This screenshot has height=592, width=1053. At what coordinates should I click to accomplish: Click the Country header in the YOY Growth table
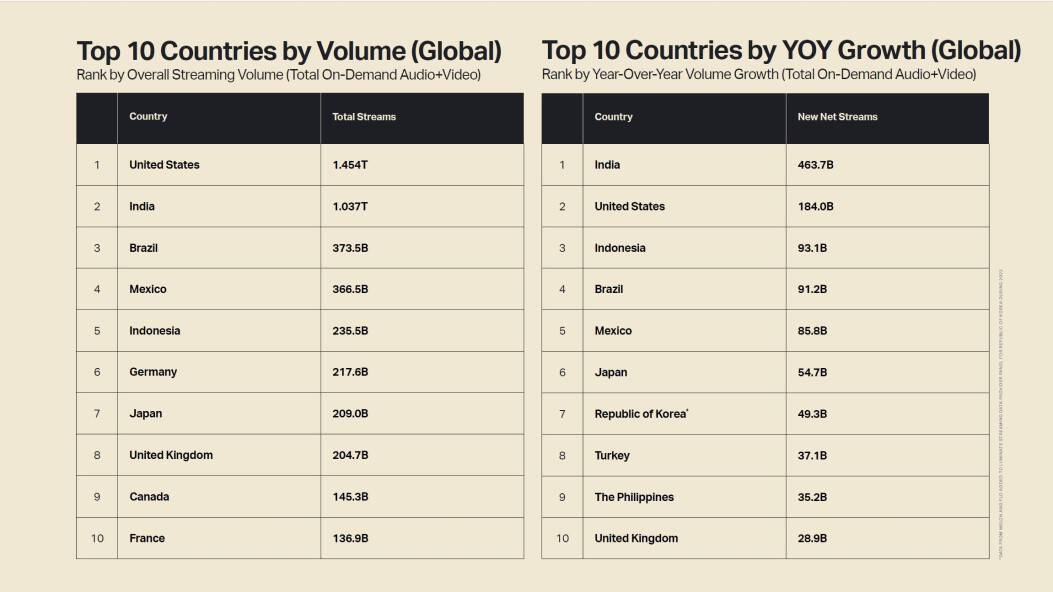coord(613,117)
